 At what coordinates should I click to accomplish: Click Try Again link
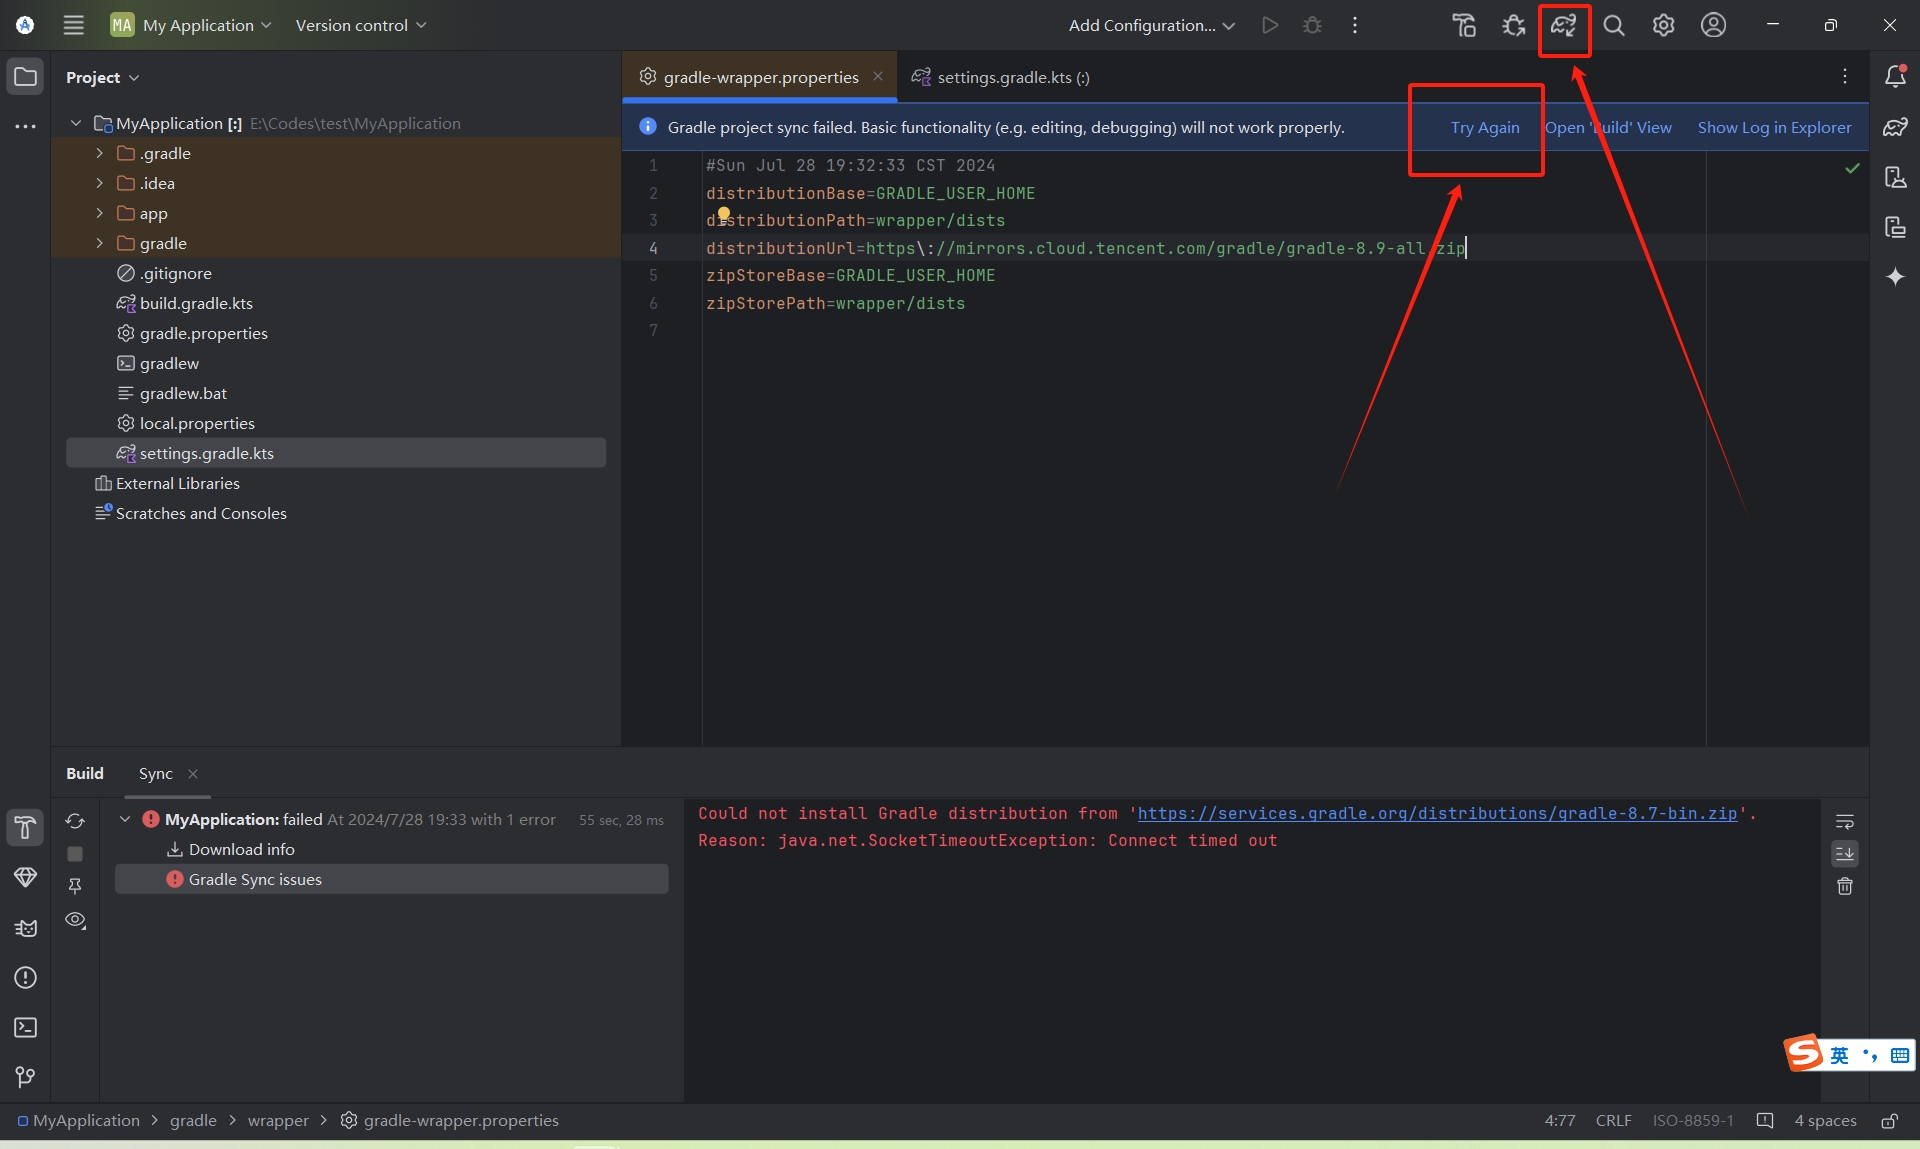tap(1485, 127)
